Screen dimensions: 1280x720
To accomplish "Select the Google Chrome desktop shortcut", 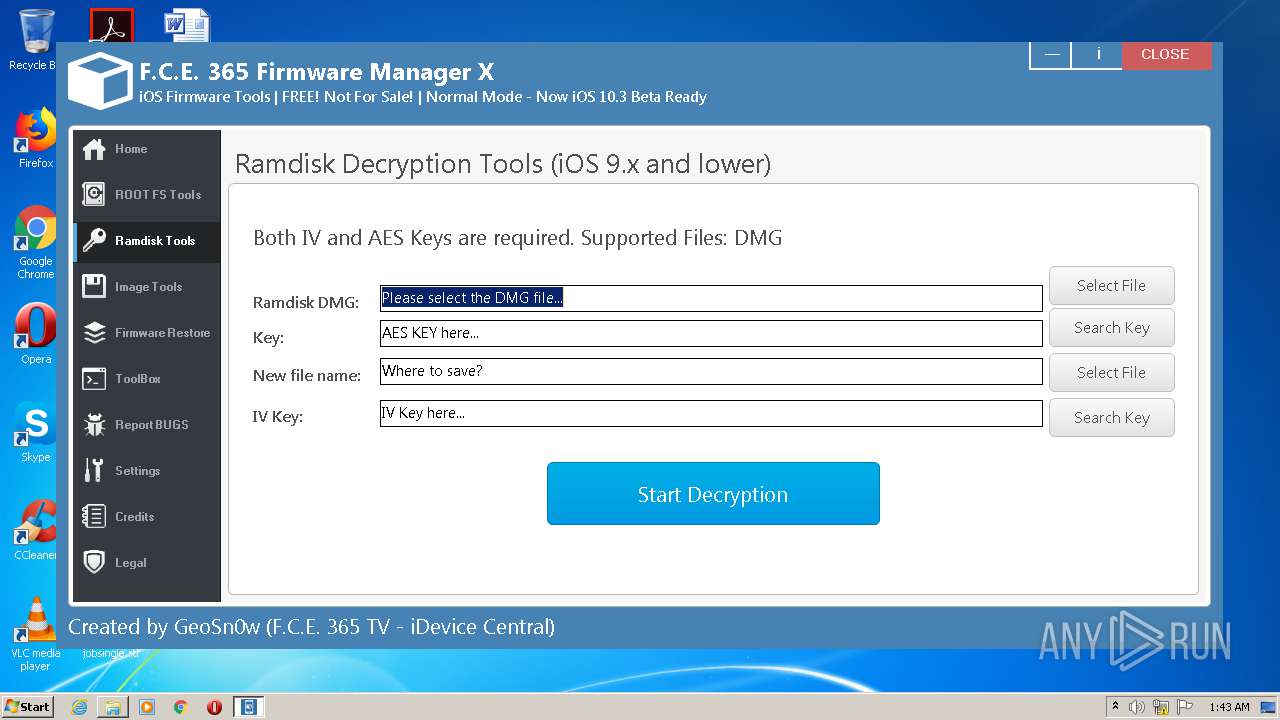I will pyautogui.click(x=36, y=243).
